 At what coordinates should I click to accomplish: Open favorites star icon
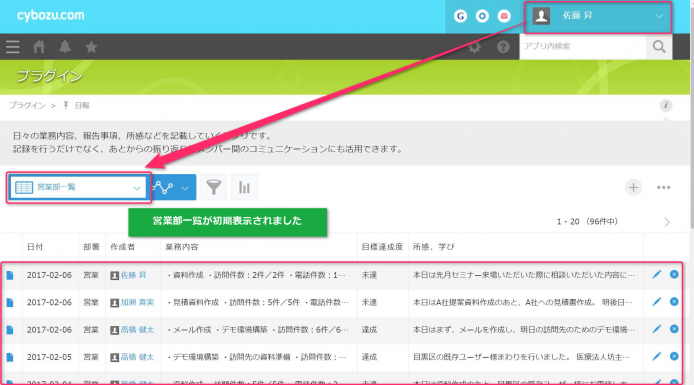[x=91, y=46]
